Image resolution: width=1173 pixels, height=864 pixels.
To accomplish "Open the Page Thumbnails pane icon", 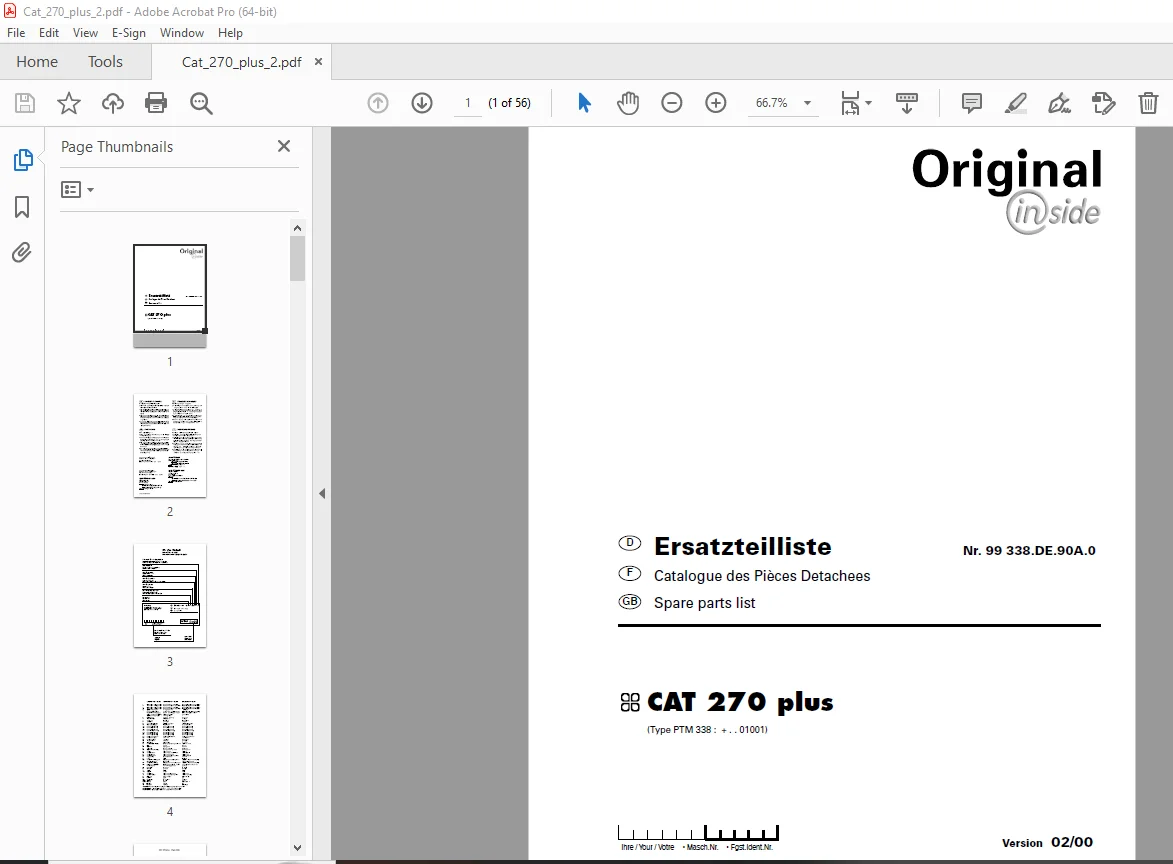I will click(x=22, y=160).
